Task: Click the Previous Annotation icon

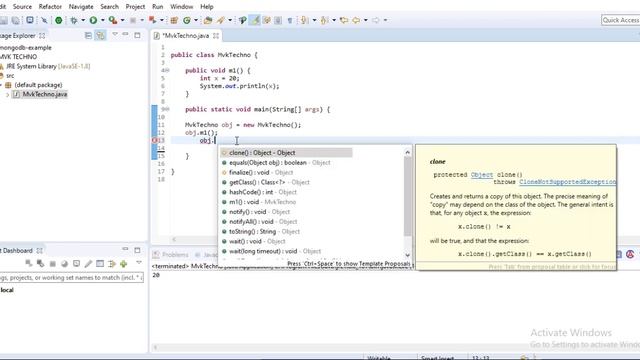Action: point(325,20)
